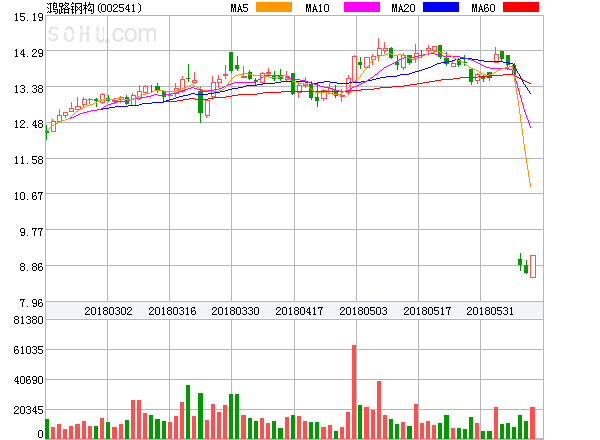Click the 20180316 date label
600x440 pixels.
click(172, 311)
